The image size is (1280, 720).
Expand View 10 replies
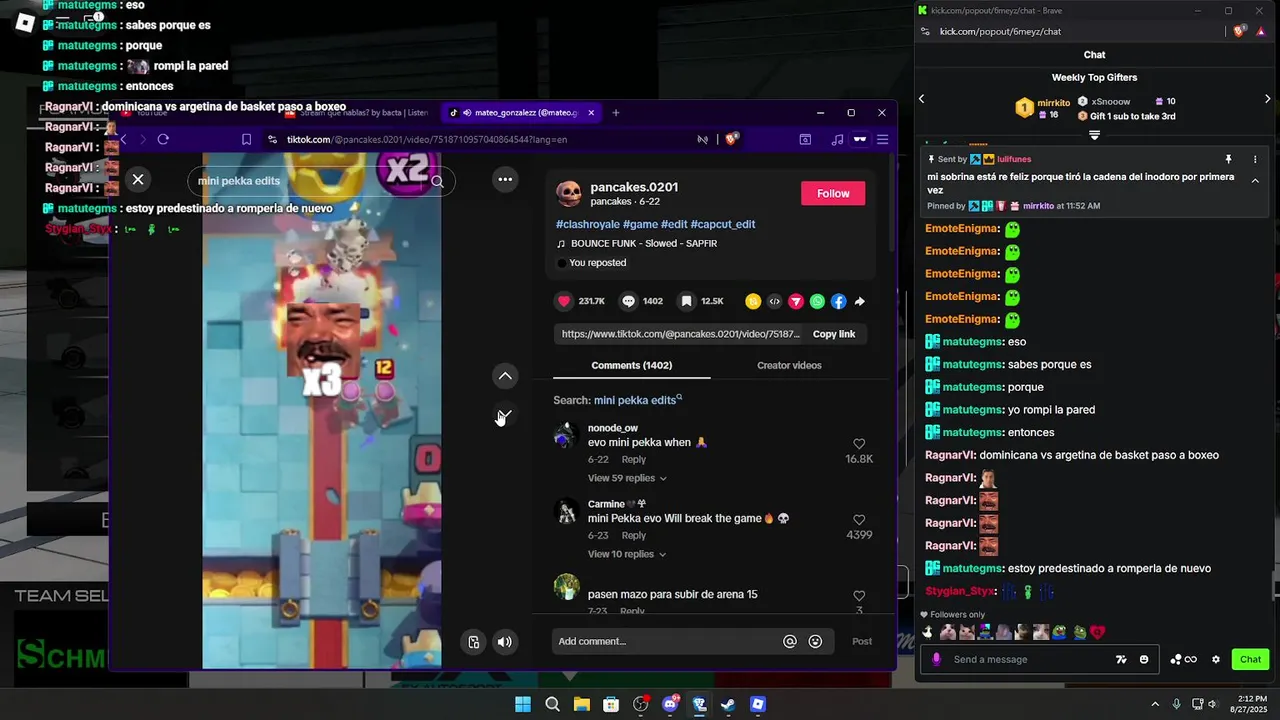coord(627,554)
